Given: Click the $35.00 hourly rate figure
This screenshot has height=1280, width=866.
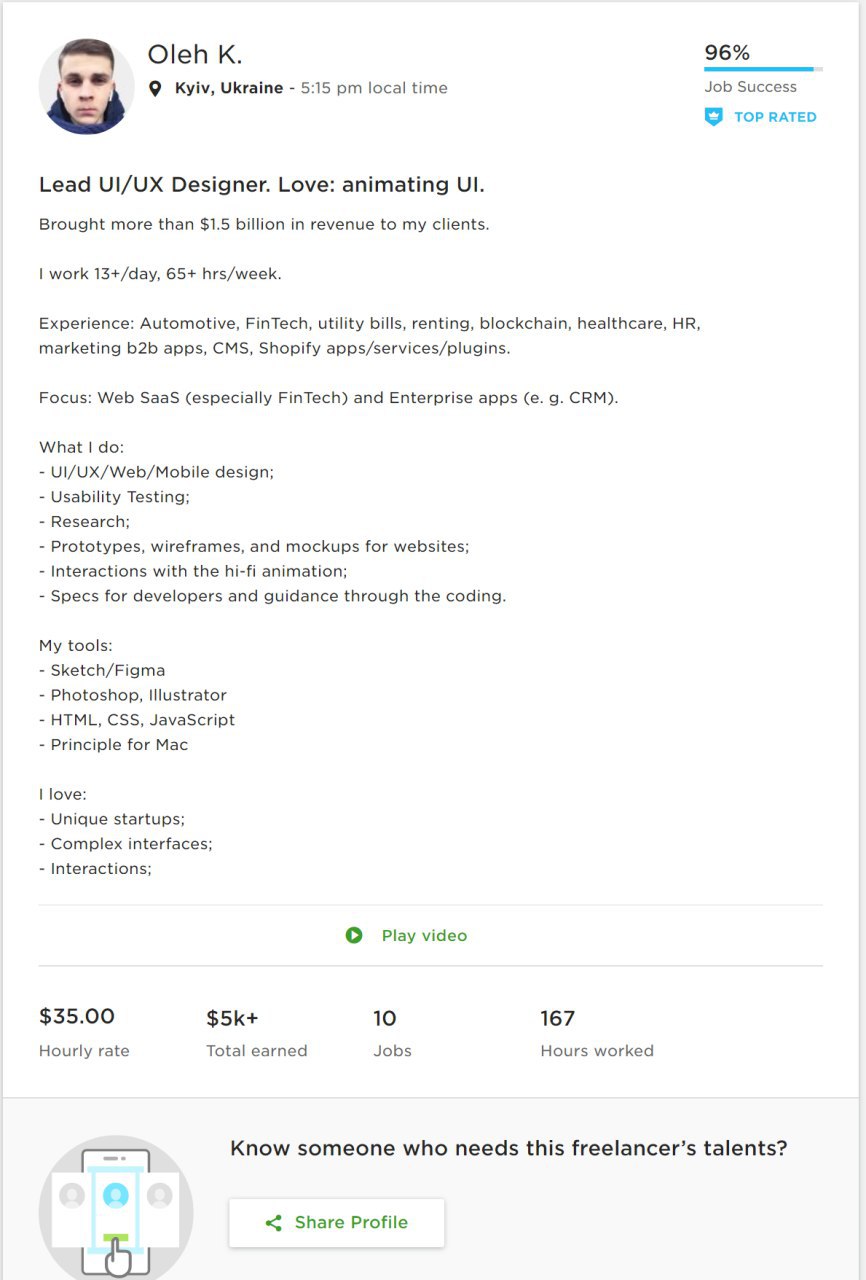Looking at the screenshot, I should (77, 1017).
